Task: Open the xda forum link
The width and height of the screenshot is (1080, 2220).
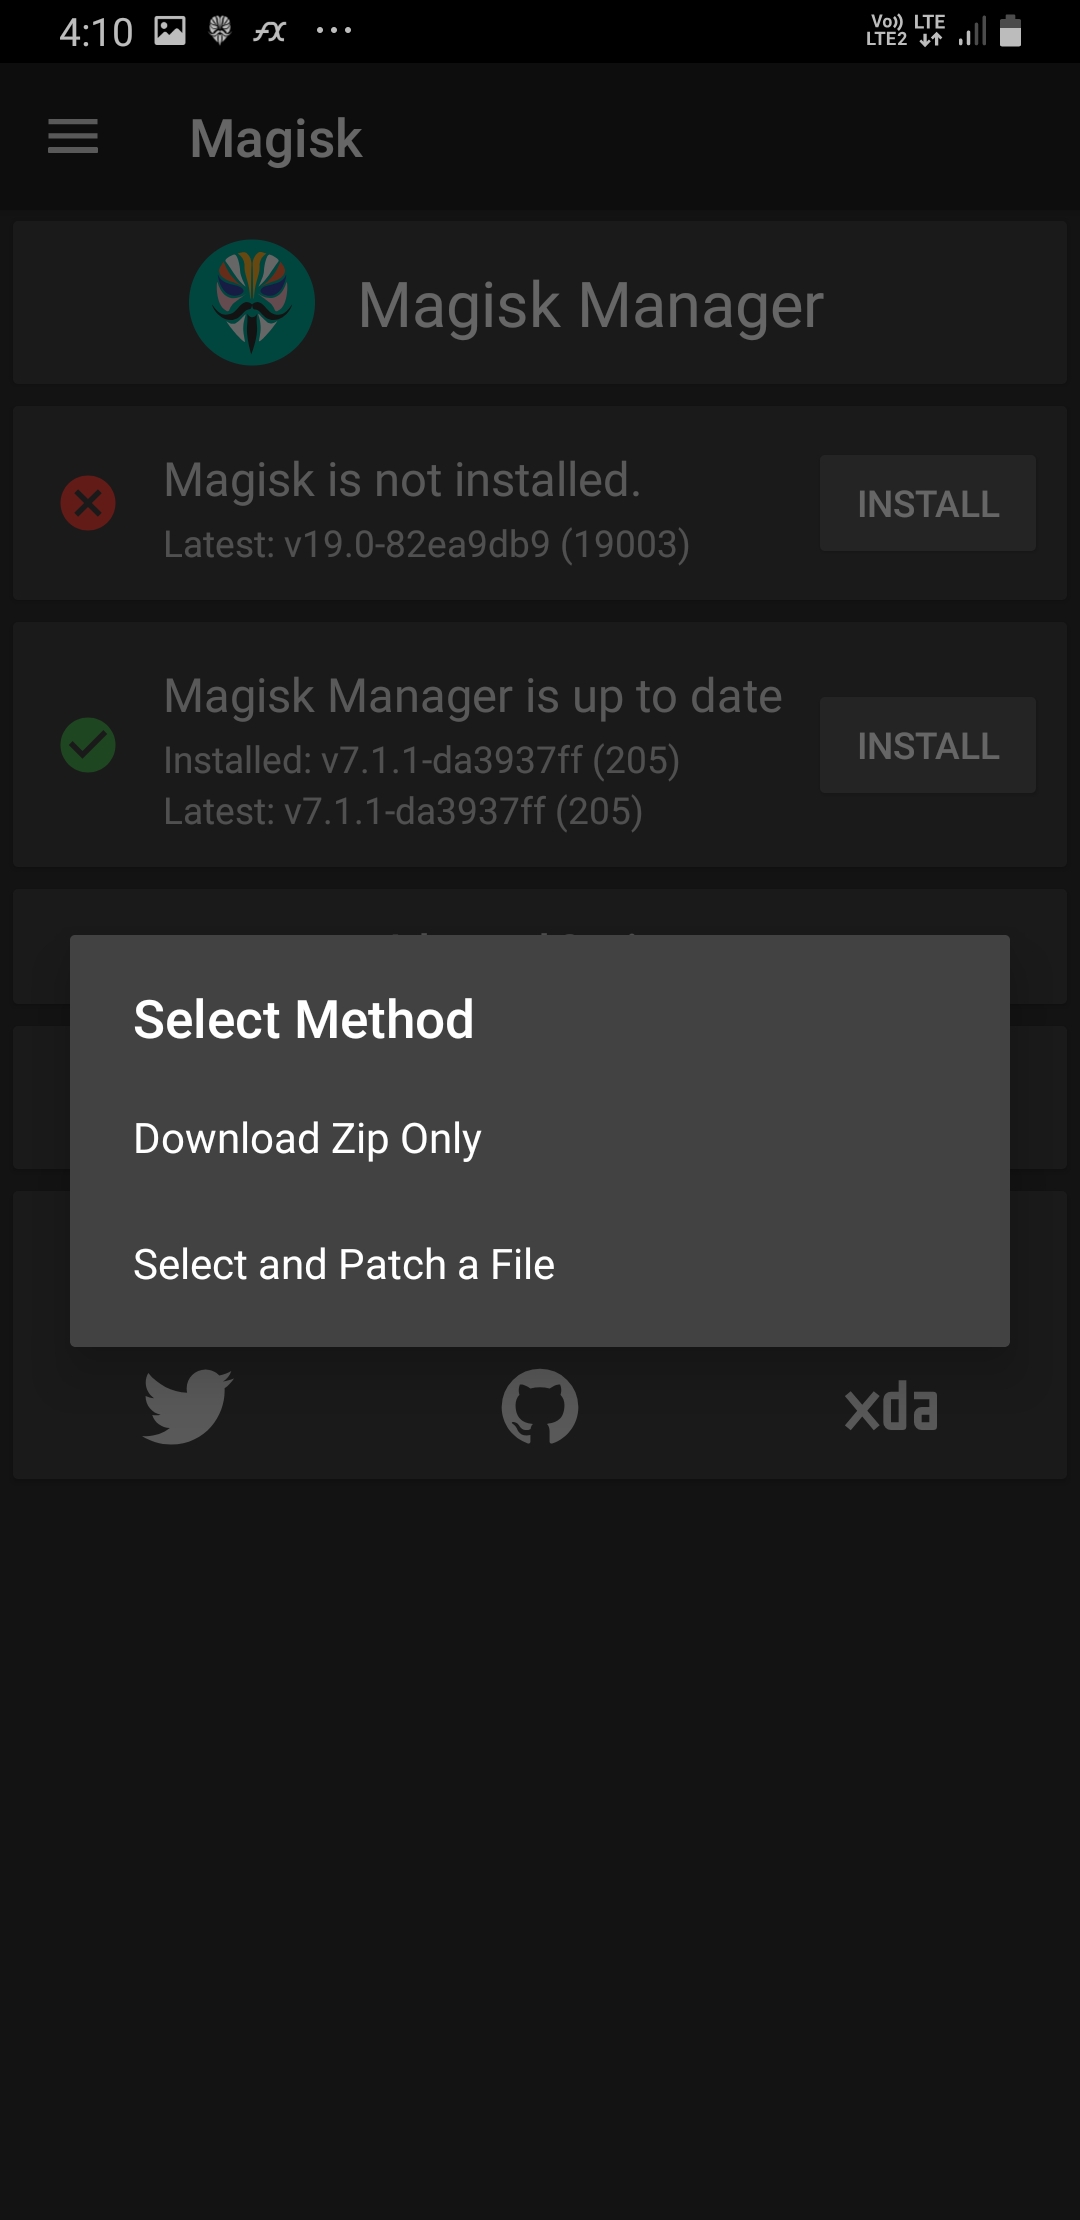Action: coord(891,1408)
